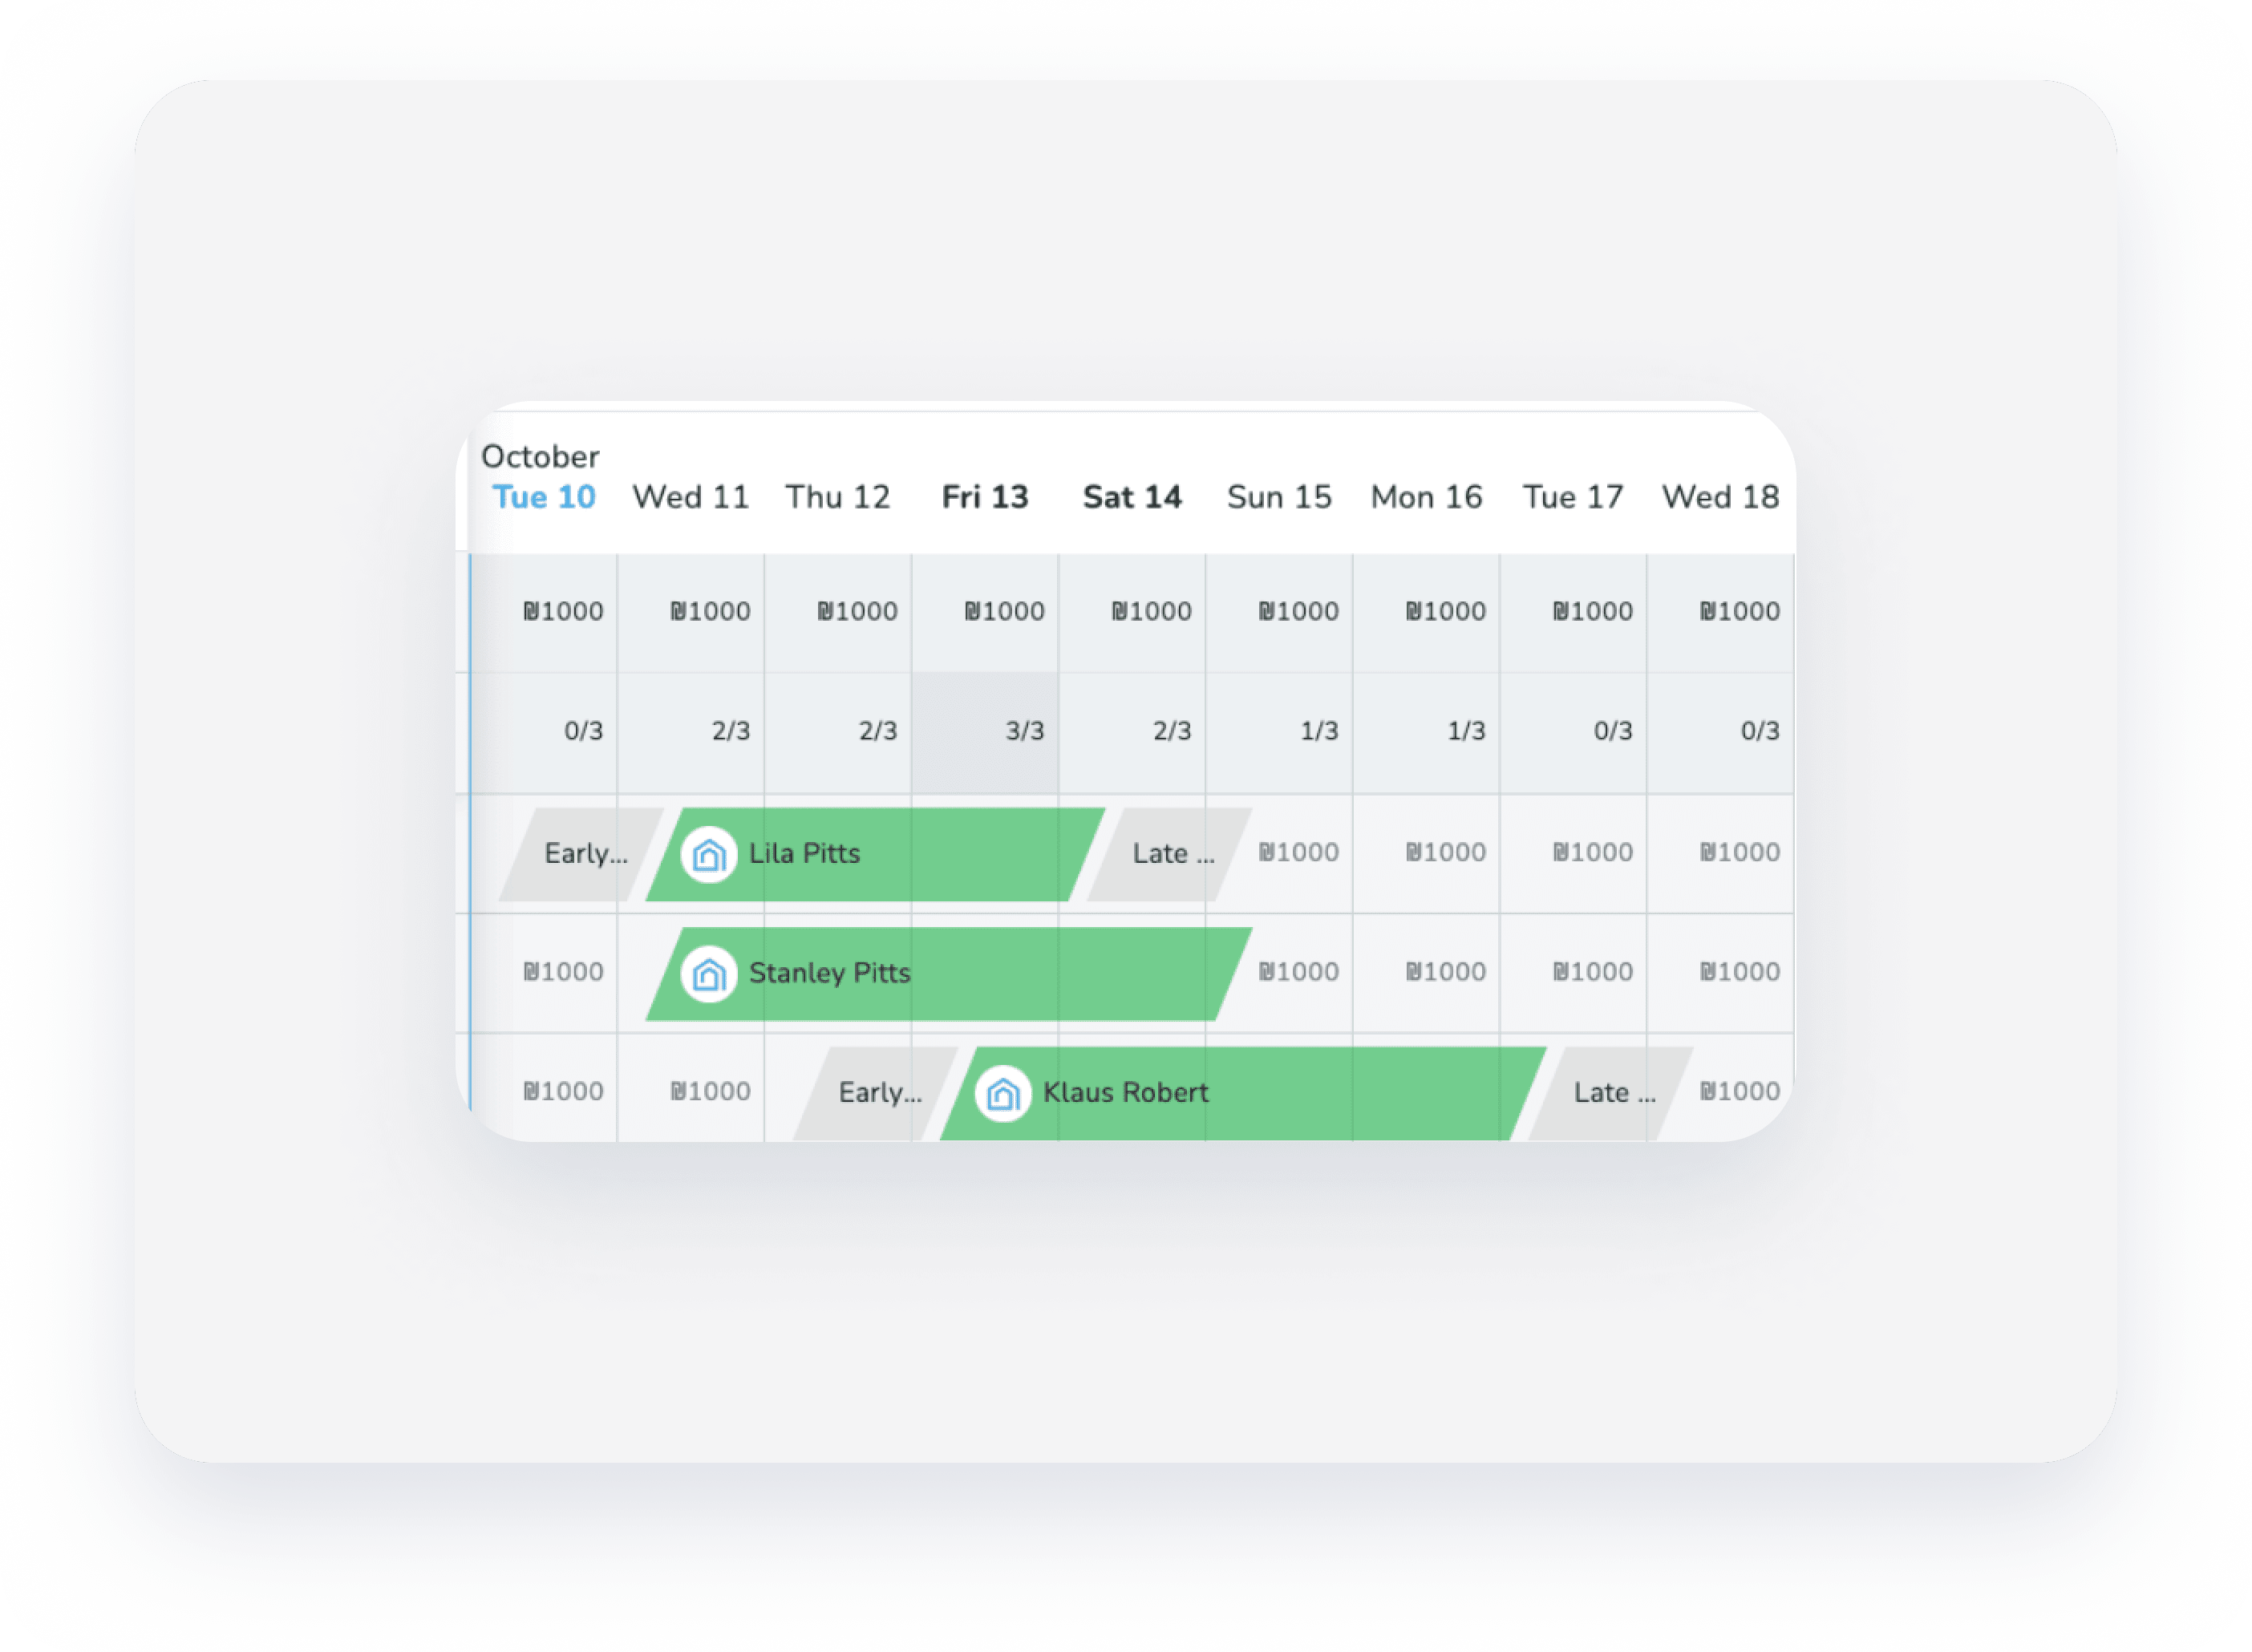Click the house icon on Klaus Robert booking
The height and width of the screenshot is (1652, 2252).
[1003, 1094]
